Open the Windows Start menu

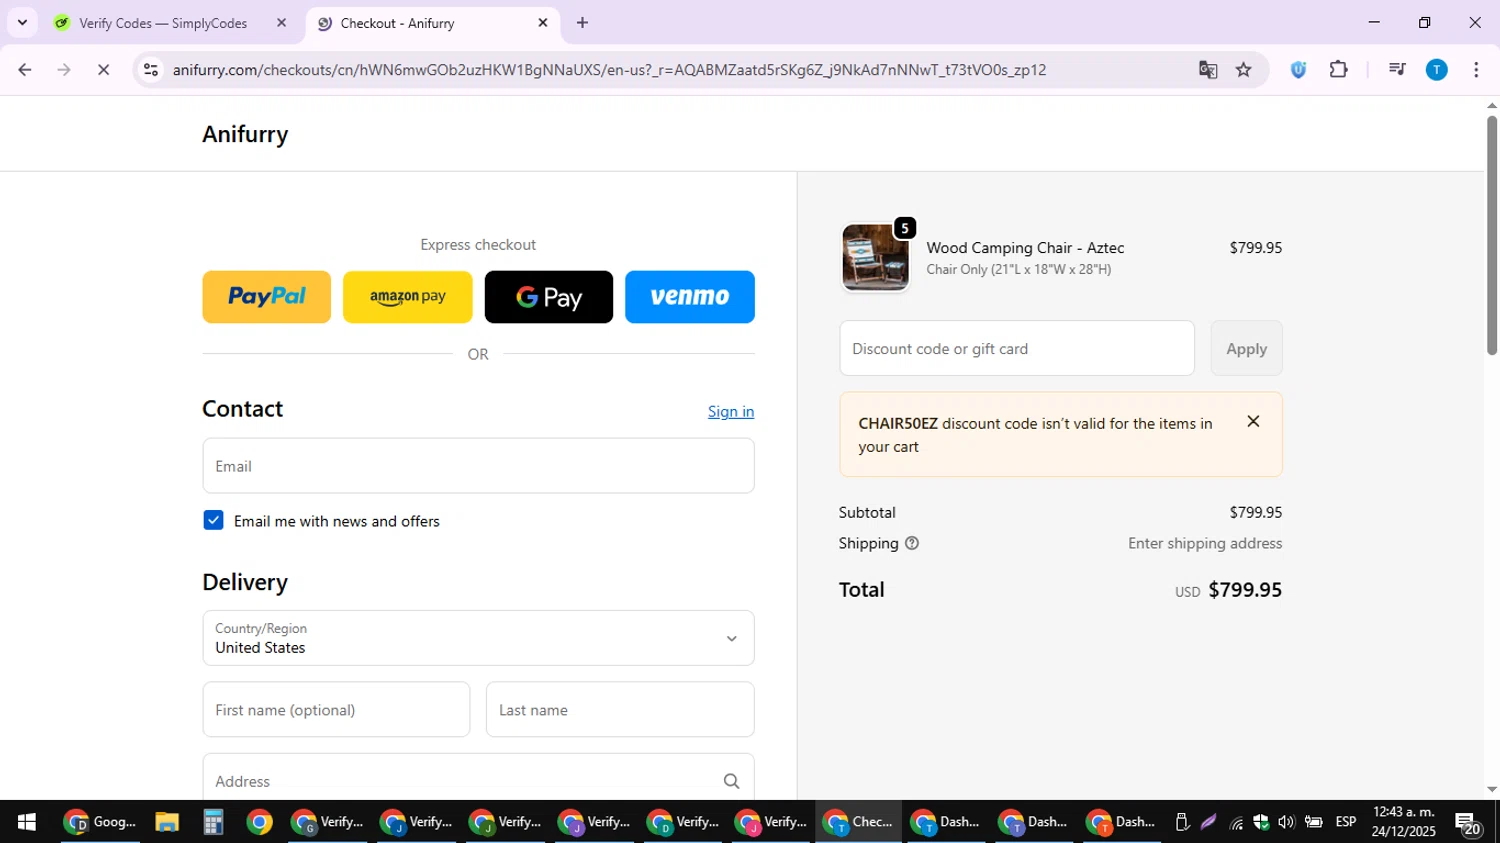[x=26, y=822]
